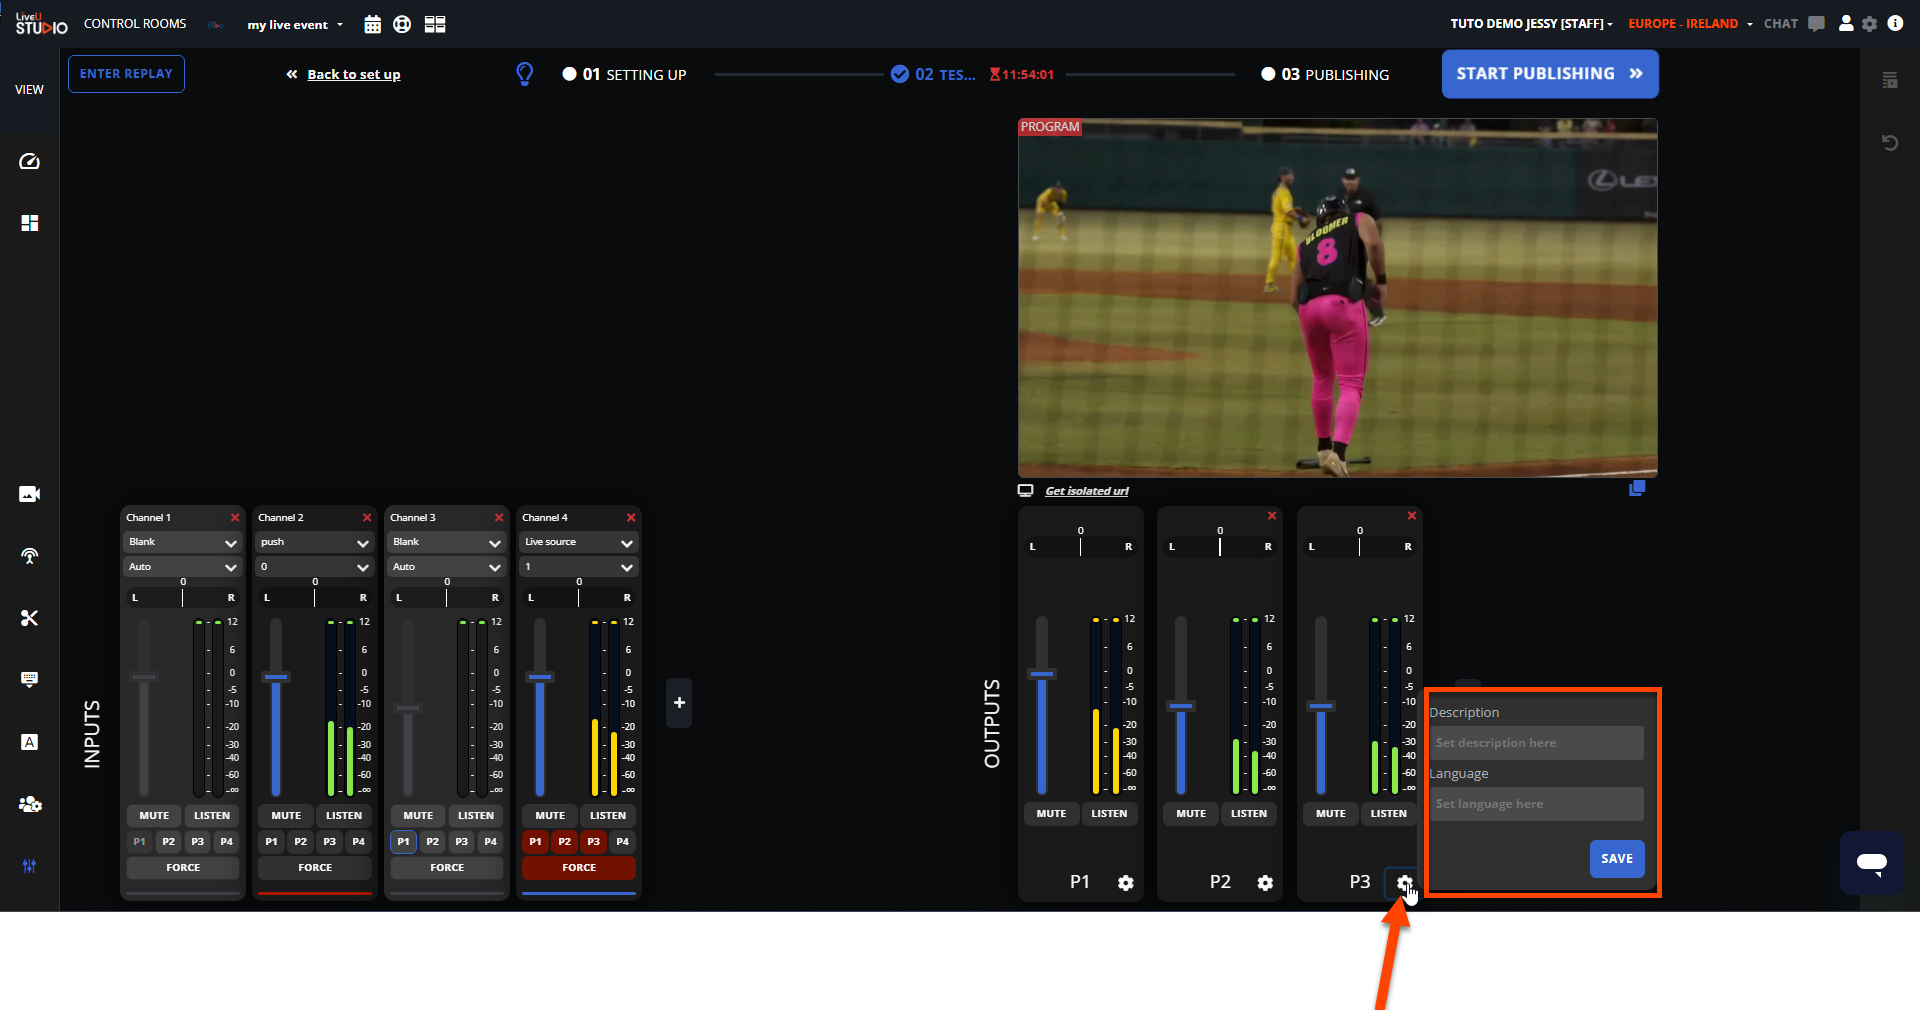Toggle Listen on Channel 4

(x=607, y=816)
